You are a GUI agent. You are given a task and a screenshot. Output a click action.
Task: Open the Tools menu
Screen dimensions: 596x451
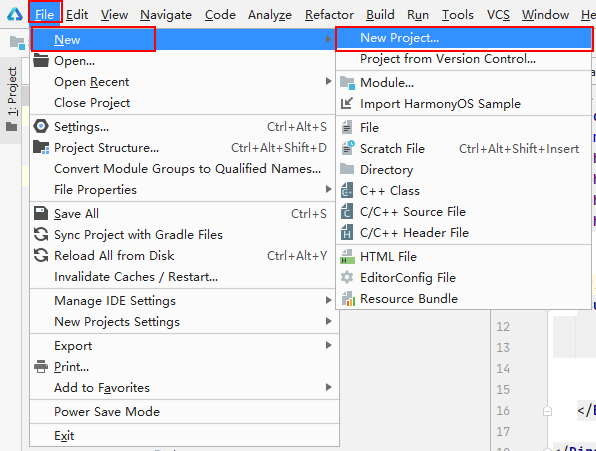click(458, 14)
